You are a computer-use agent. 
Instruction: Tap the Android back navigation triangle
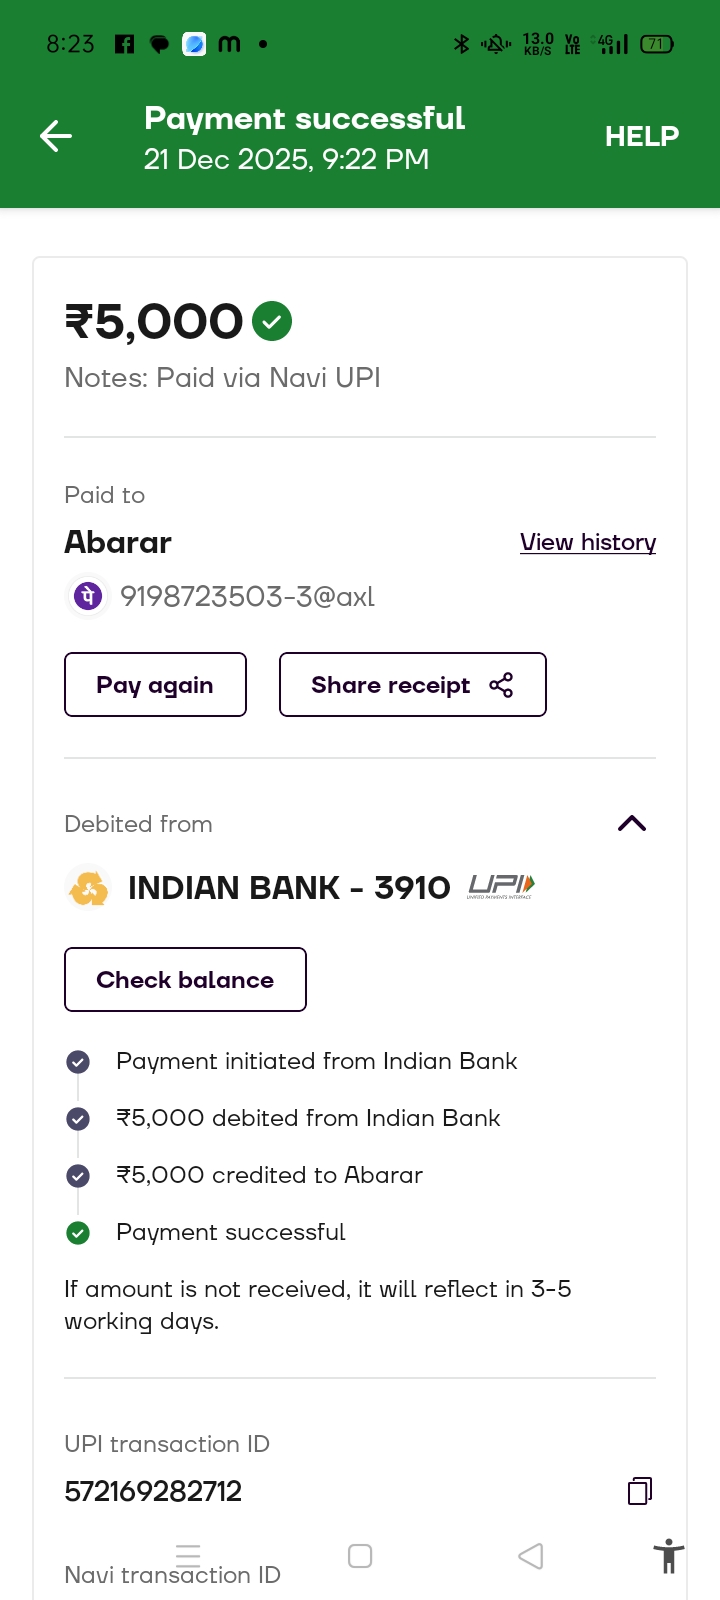point(531,1556)
